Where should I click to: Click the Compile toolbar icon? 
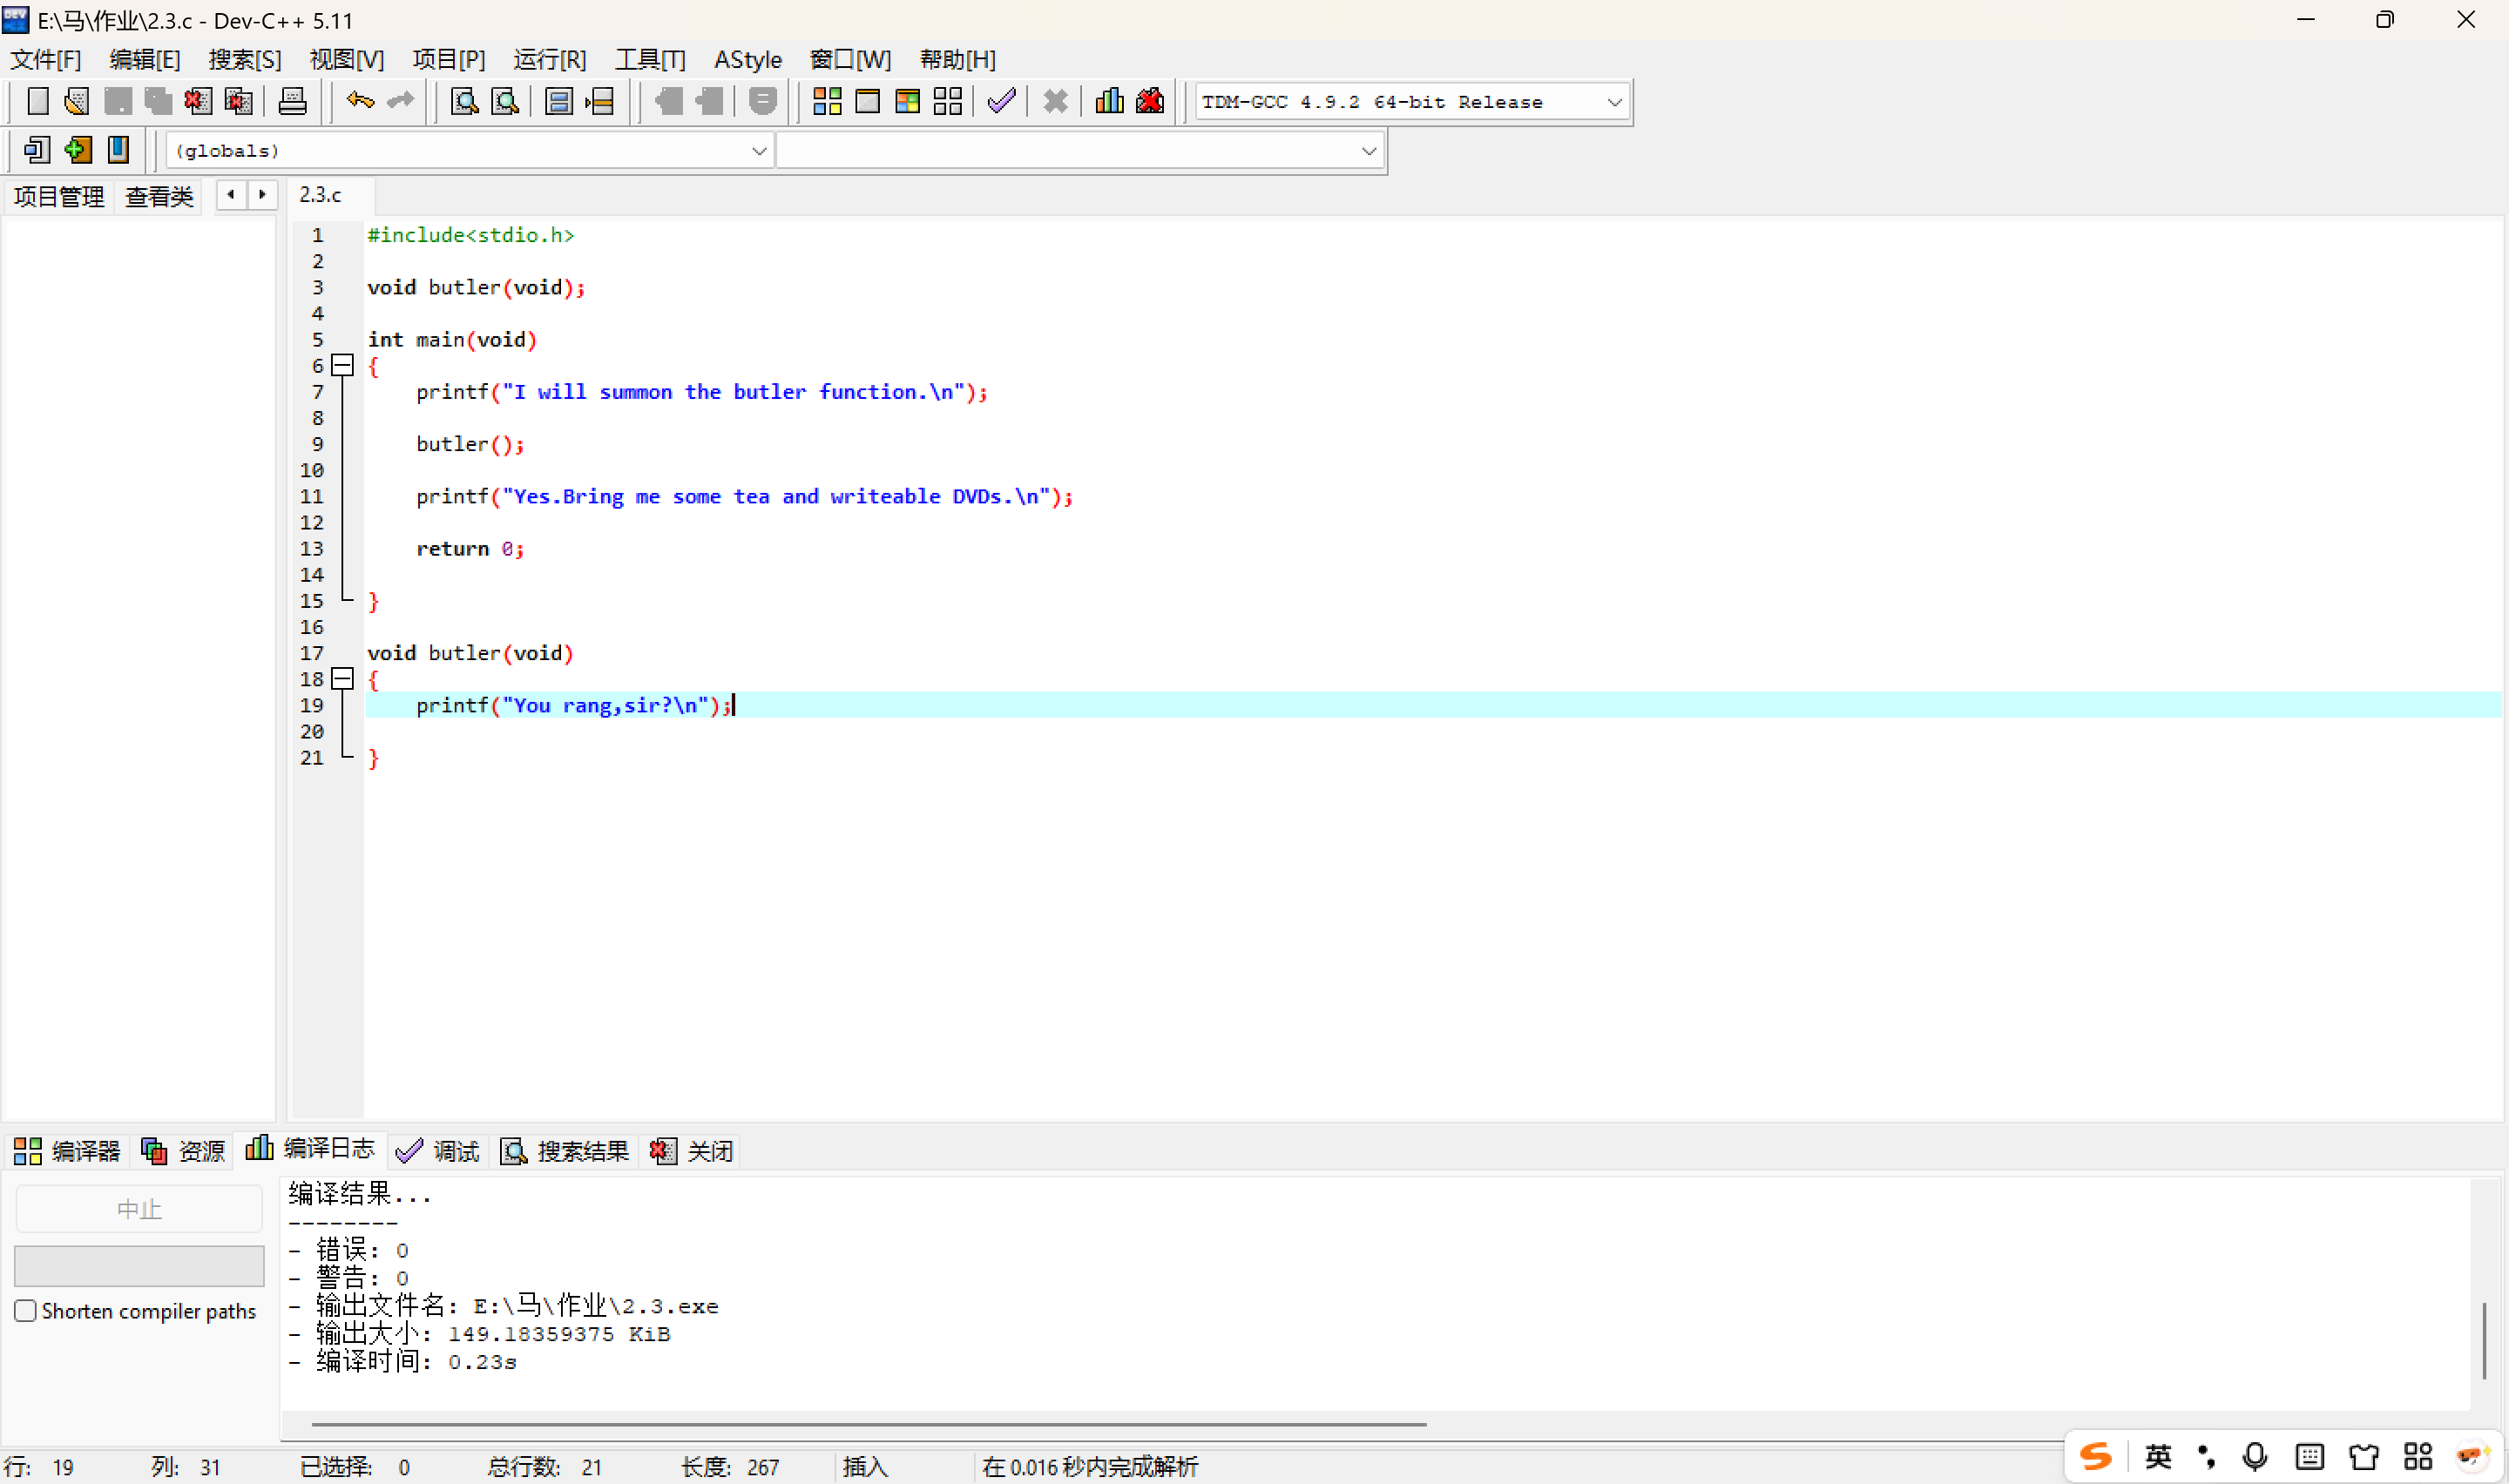[827, 101]
